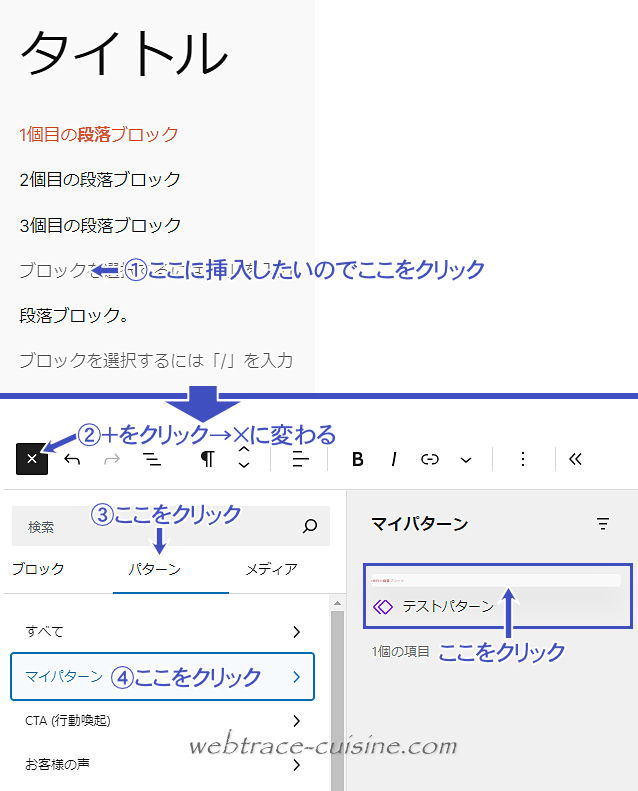Click the empty ブロックを選択するには「/」を入力 block
Image resolution: width=638 pixels, height=791 pixels.
coord(156,361)
